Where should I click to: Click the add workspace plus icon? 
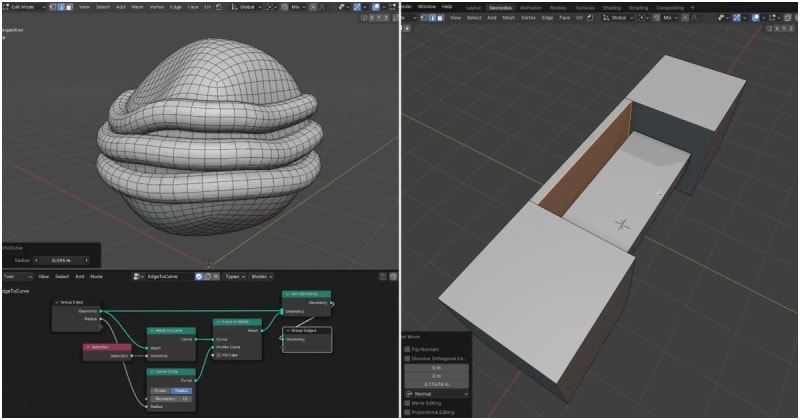click(691, 6)
